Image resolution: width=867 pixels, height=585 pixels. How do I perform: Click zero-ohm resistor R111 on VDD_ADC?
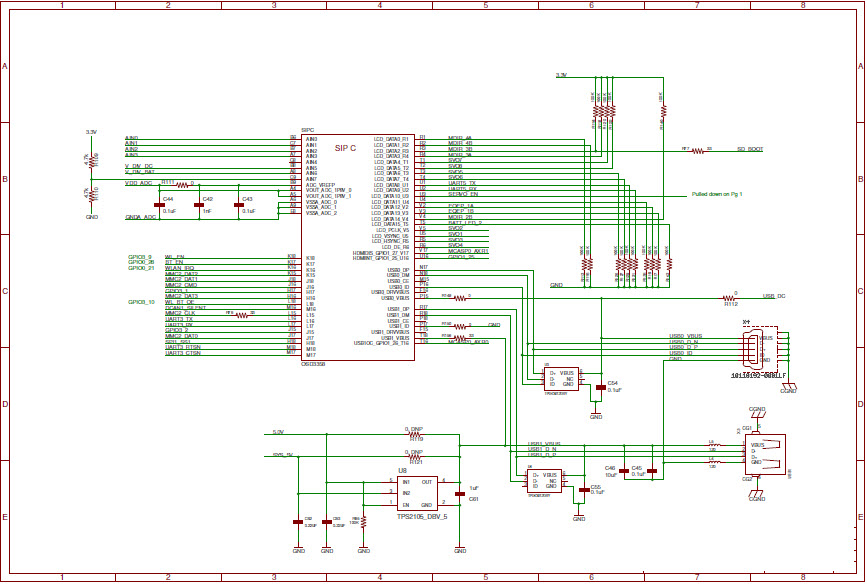180,185
